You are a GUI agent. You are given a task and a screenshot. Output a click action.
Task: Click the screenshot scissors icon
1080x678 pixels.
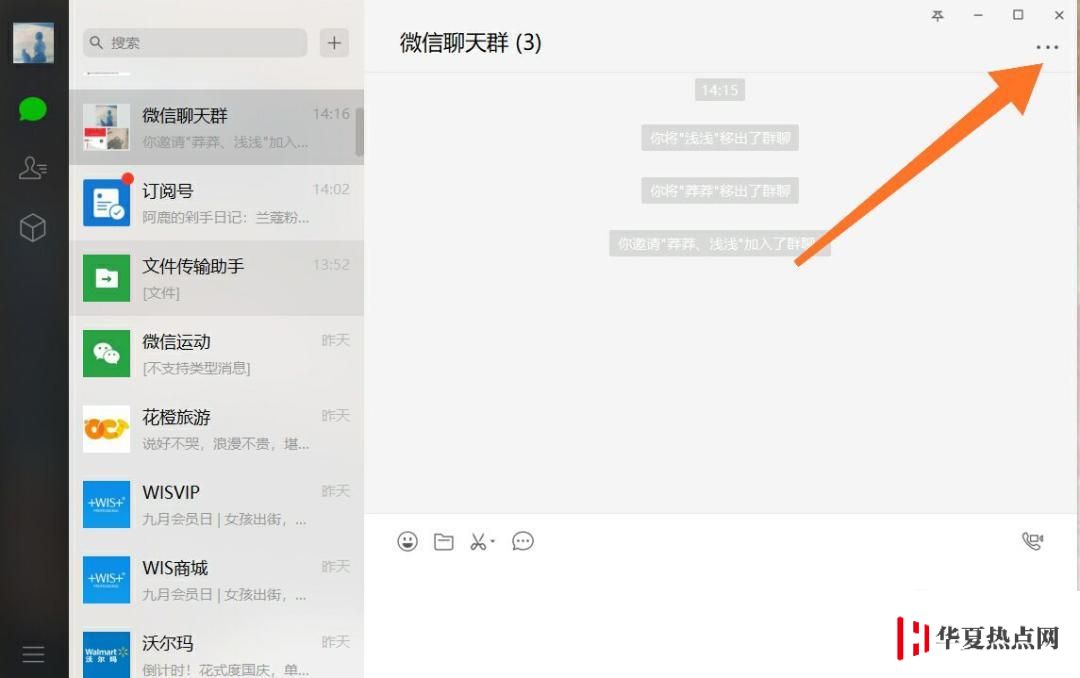pos(477,542)
